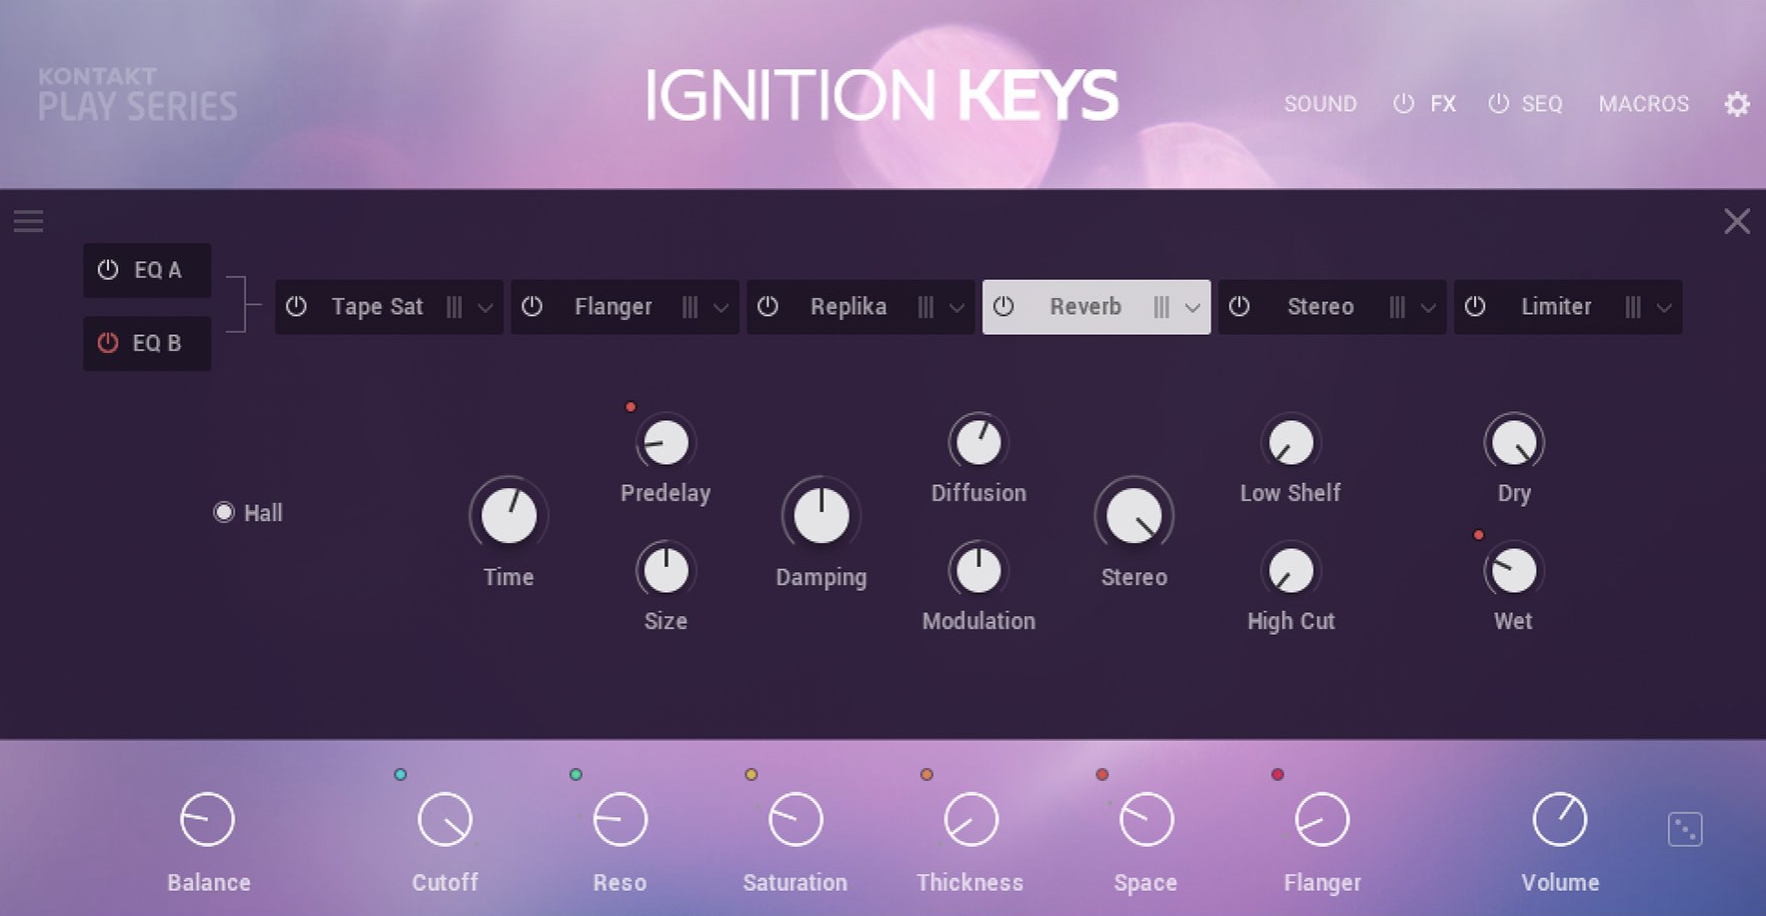The image size is (1766, 916).
Task: Close the FX panel with X
Action: (x=1737, y=221)
